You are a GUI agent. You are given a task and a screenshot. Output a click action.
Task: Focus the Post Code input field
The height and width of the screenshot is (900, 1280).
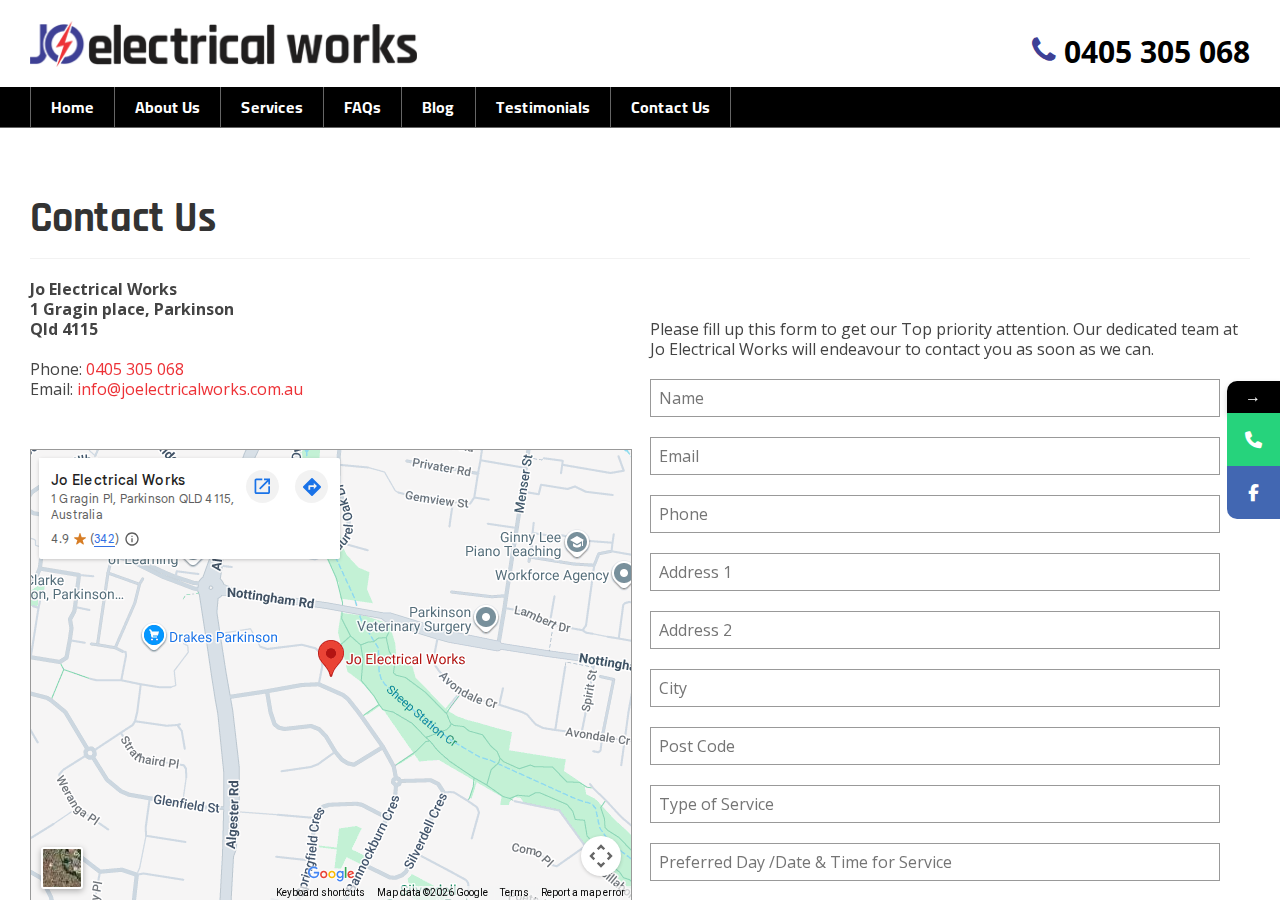tap(935, 746)
